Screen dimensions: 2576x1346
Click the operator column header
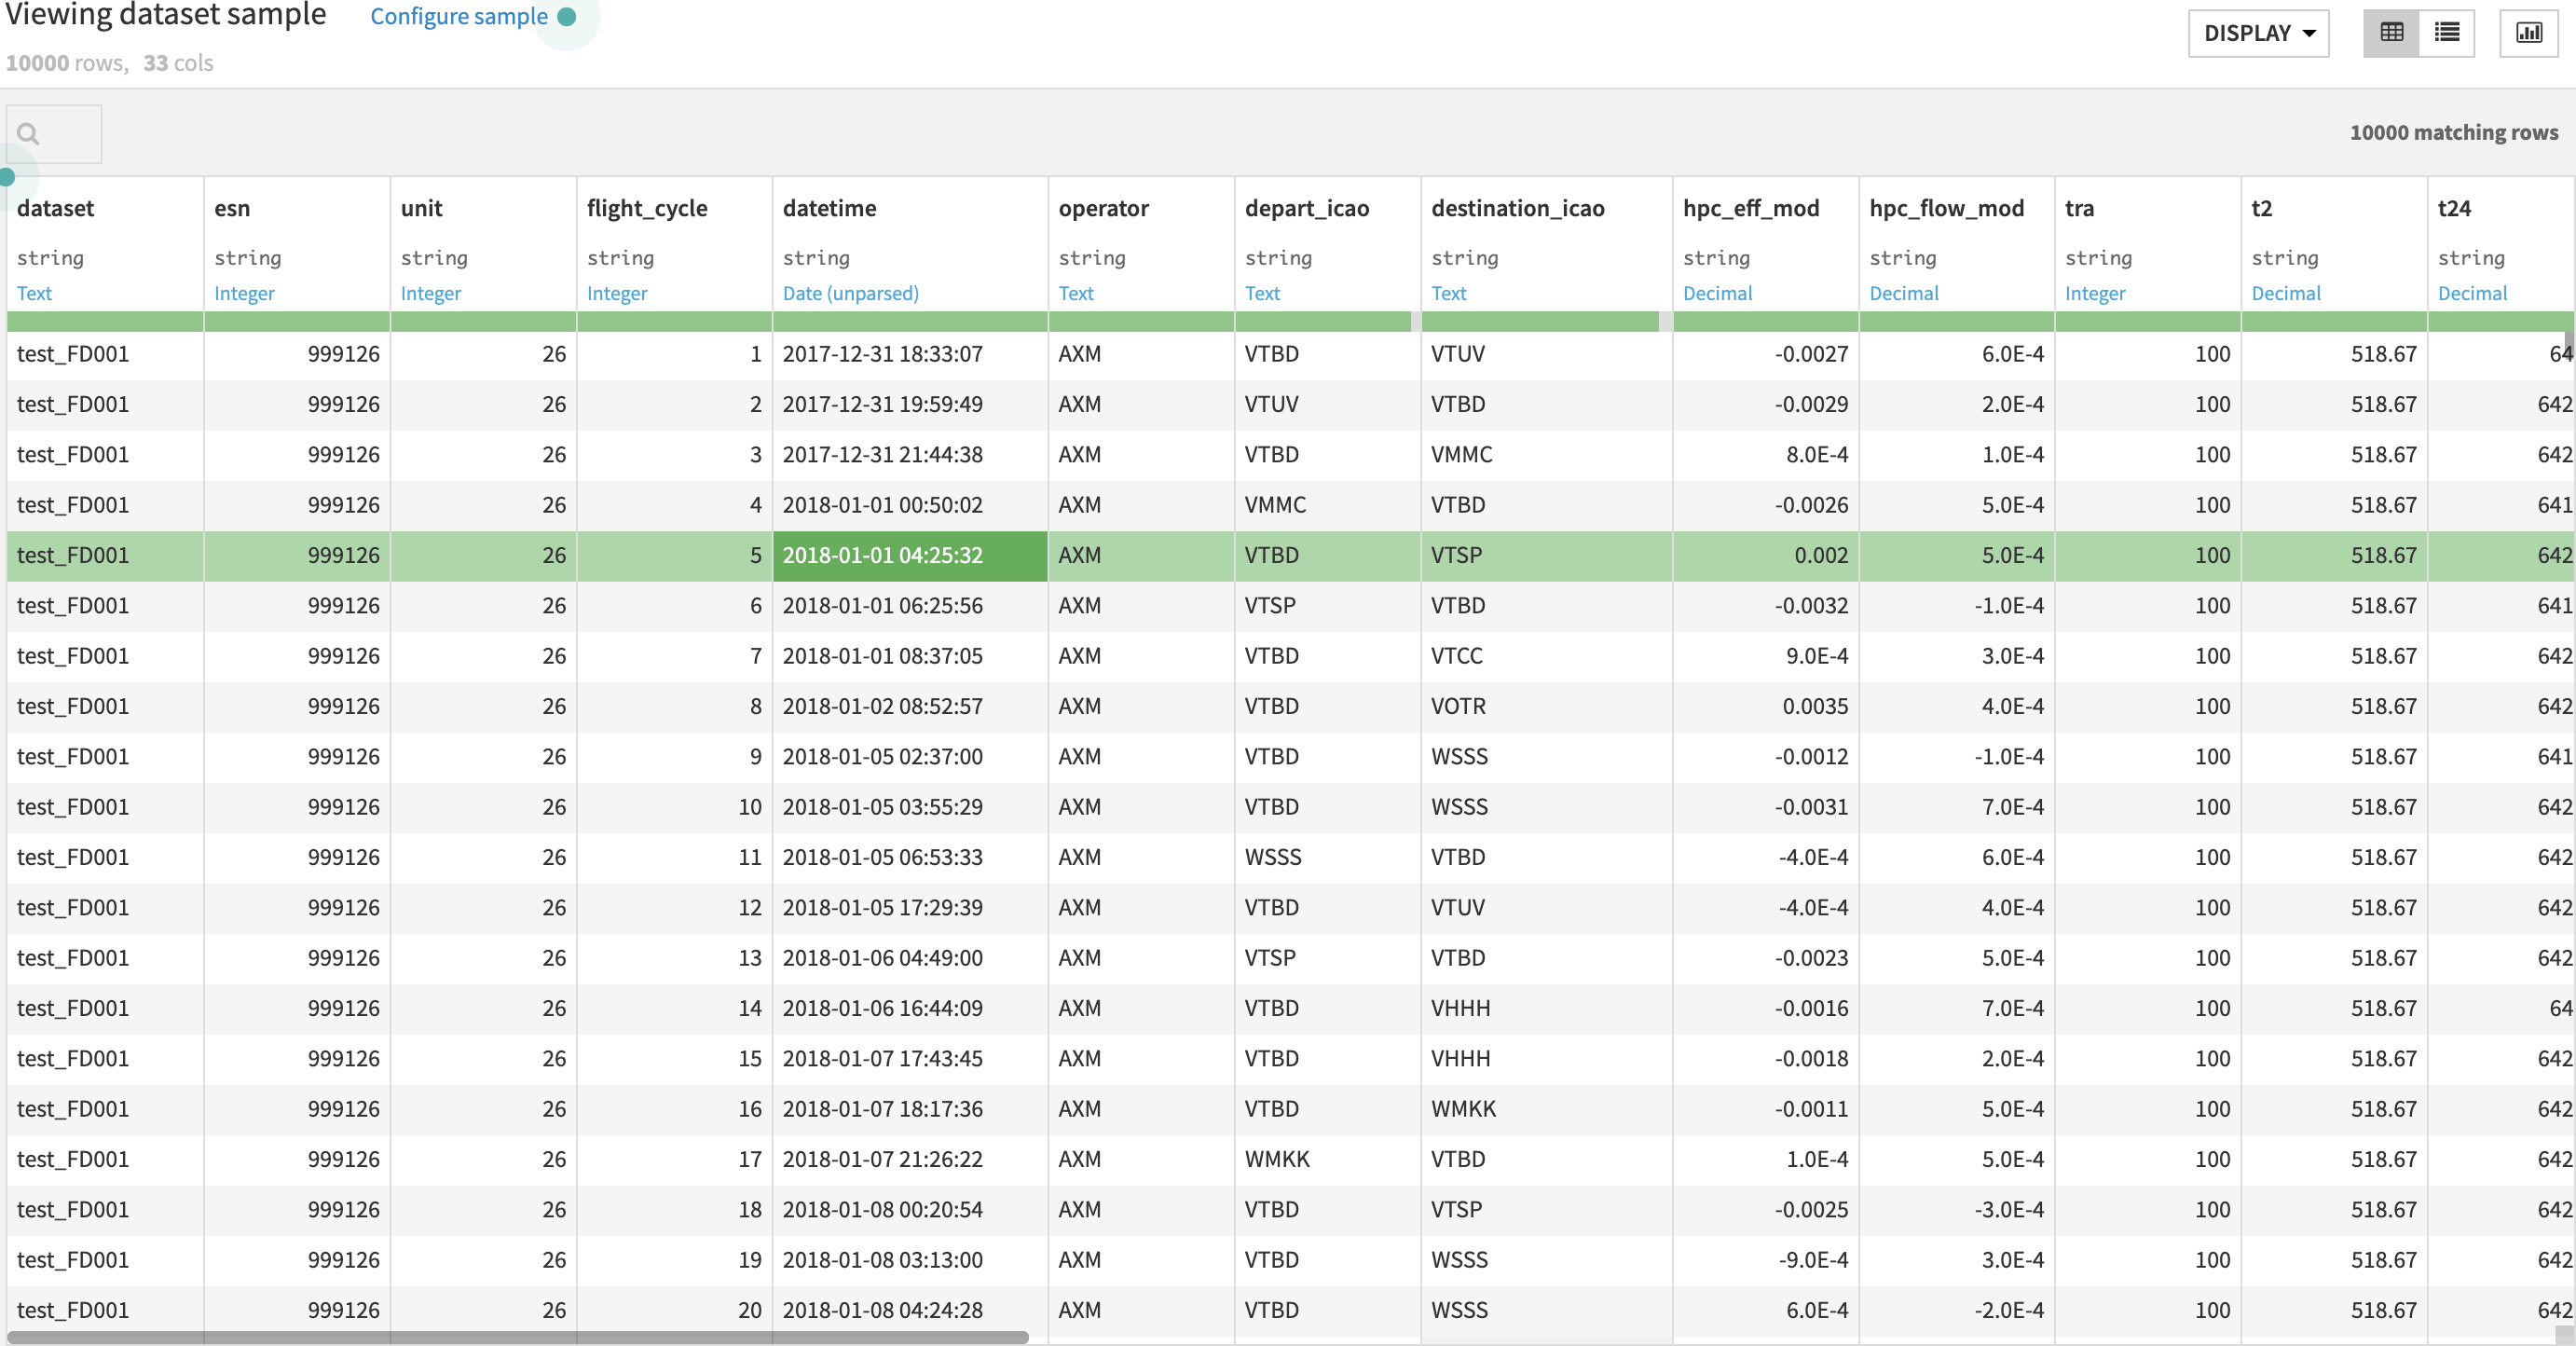pyautogui.click(x=1103, y=208)
